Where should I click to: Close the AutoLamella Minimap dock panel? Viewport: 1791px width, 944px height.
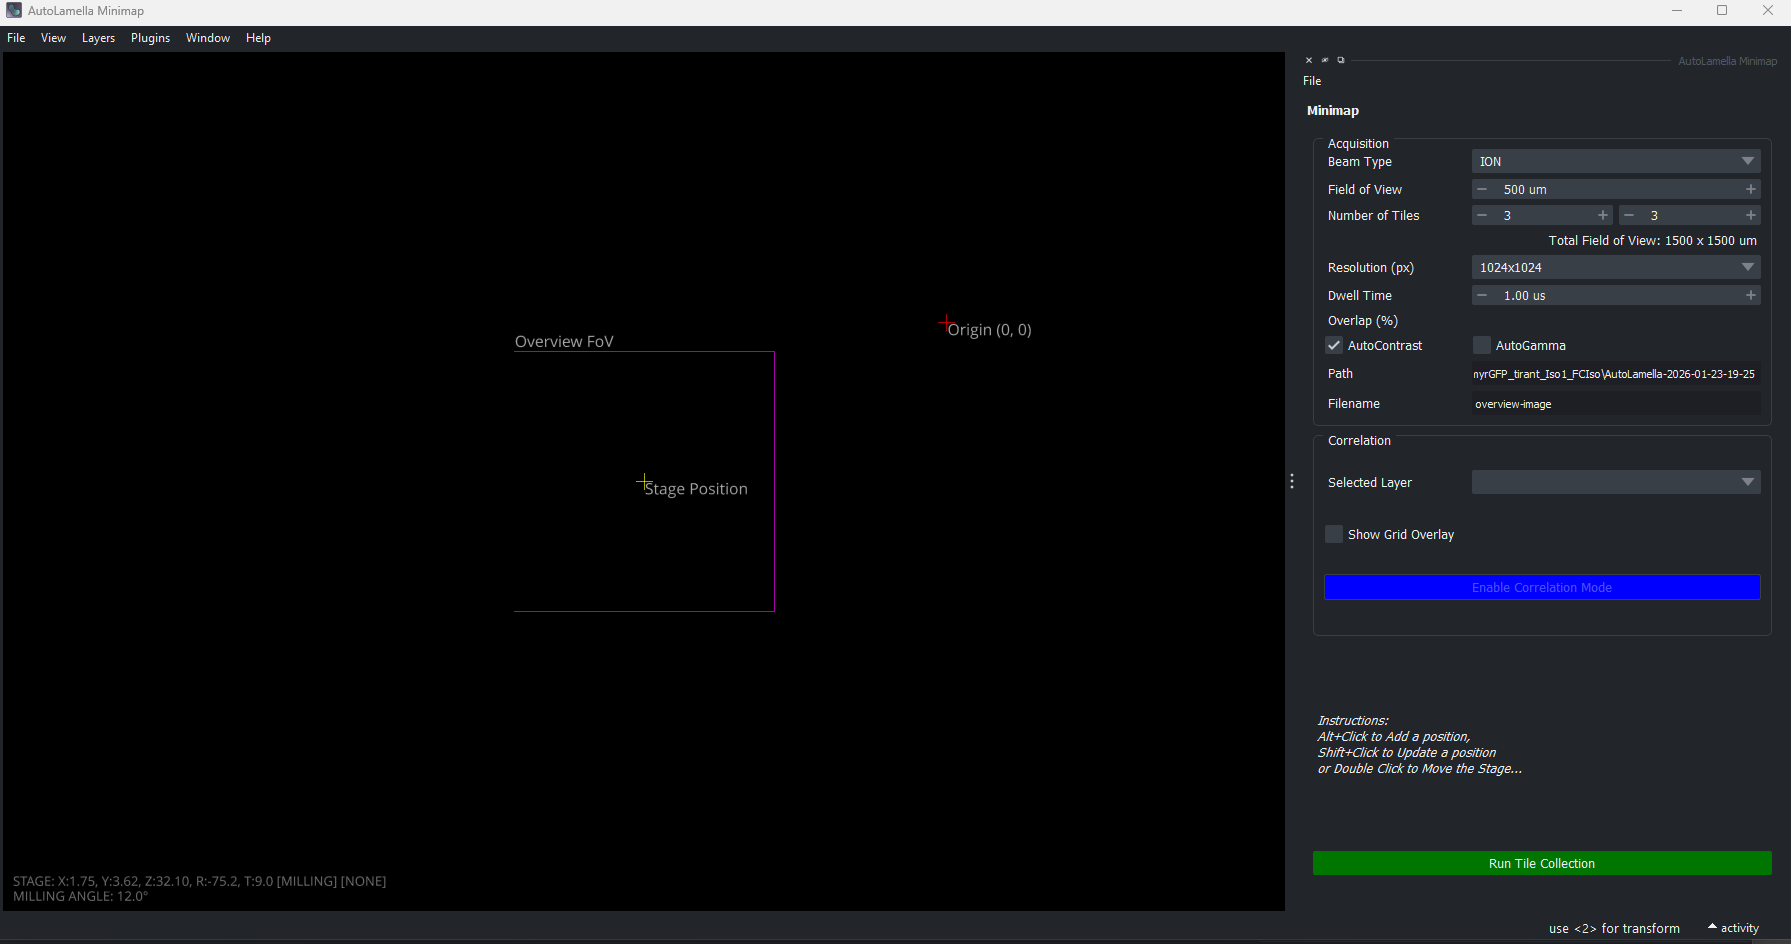pos(1309,60)
